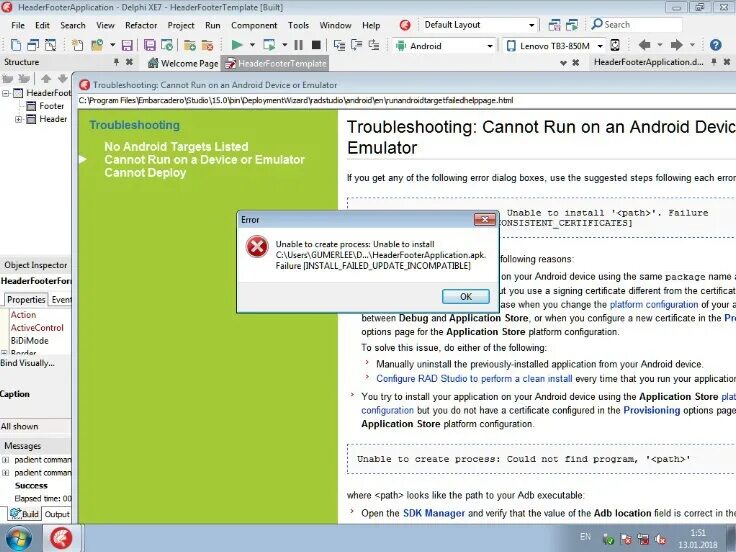Open the Refactor menu
Screen dimensions: 736x552
141,25
